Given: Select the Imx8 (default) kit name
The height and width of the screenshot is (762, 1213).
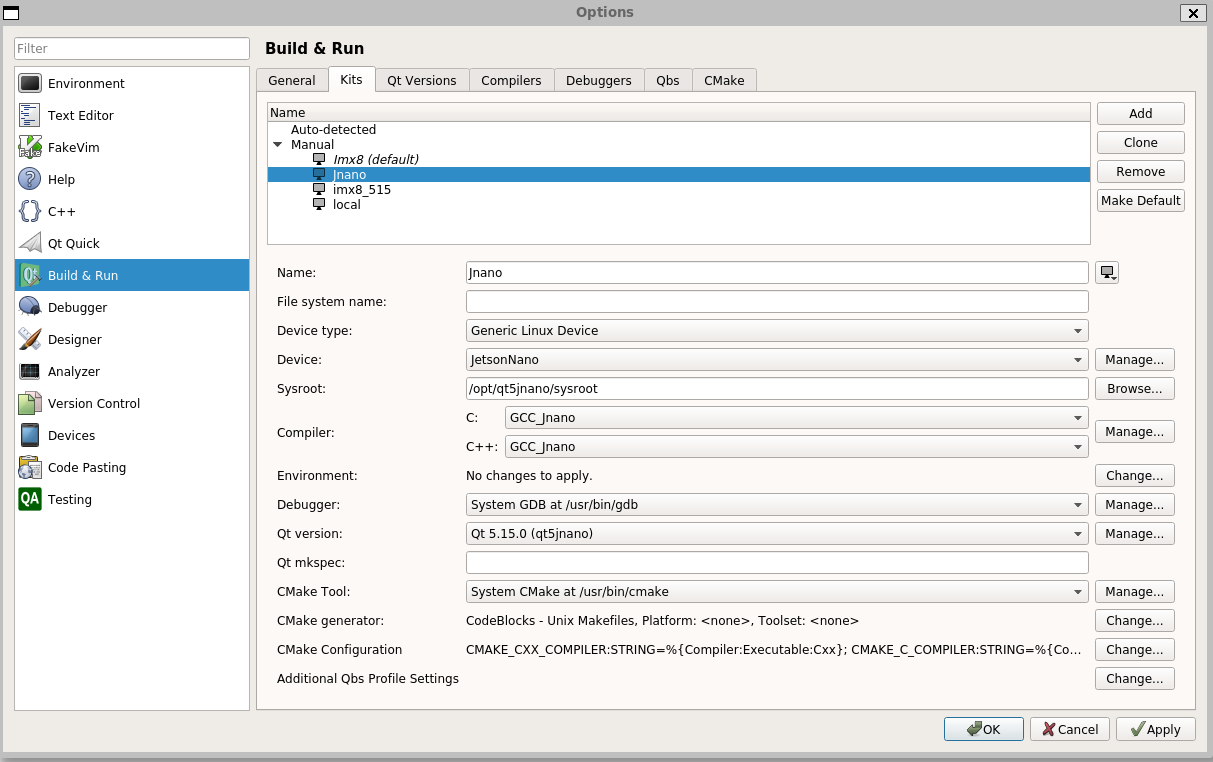Looking at the screenshot, I should [x=376, y=159].
